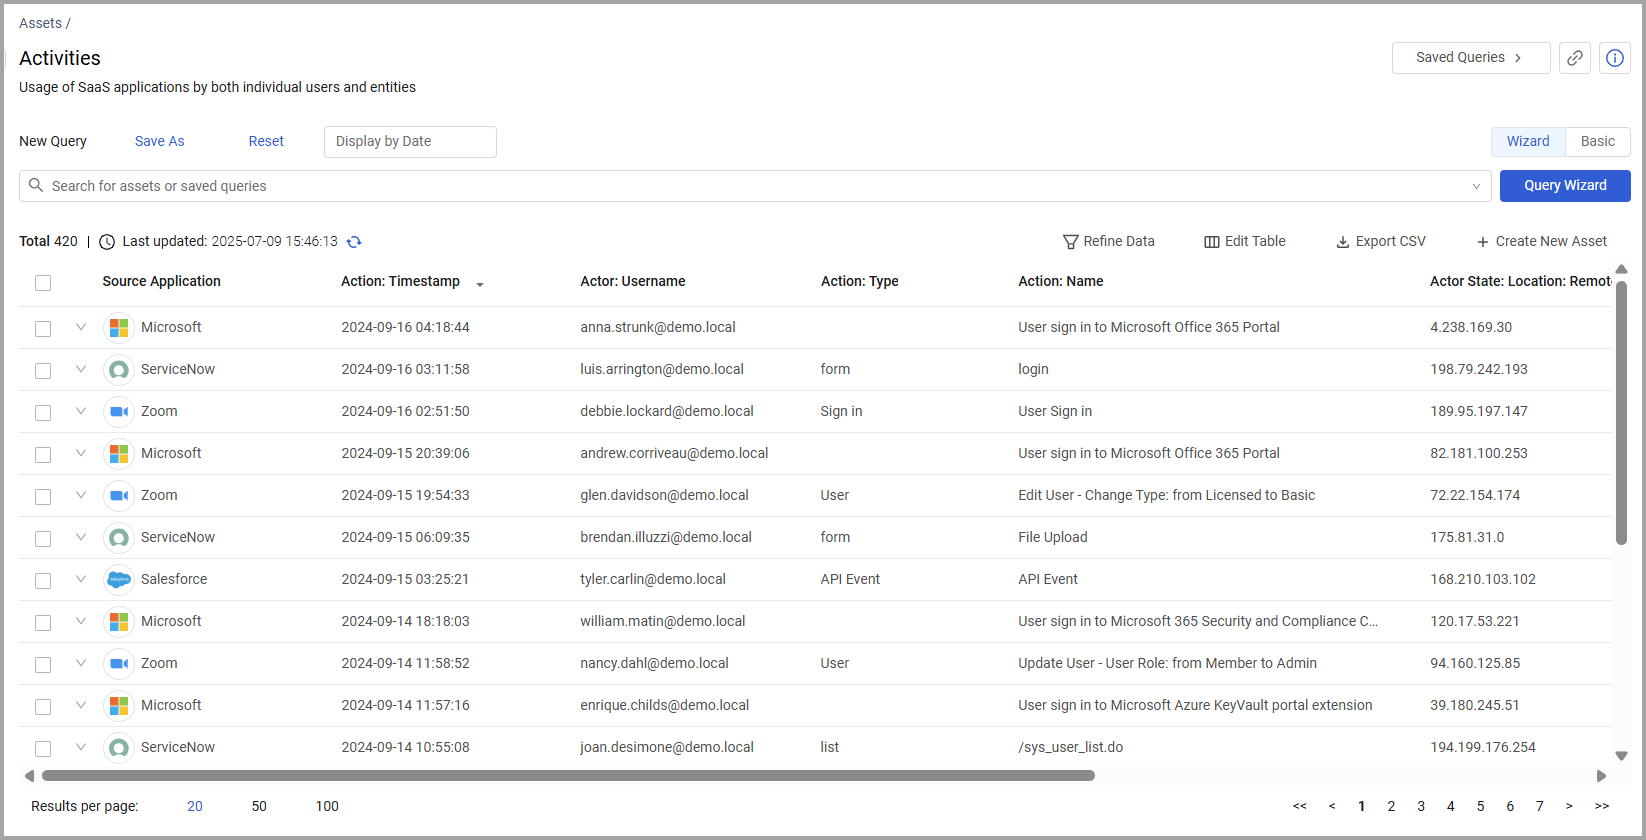Open the Query Wizard
1646x840 pixels.
(x=1565, y=186)
